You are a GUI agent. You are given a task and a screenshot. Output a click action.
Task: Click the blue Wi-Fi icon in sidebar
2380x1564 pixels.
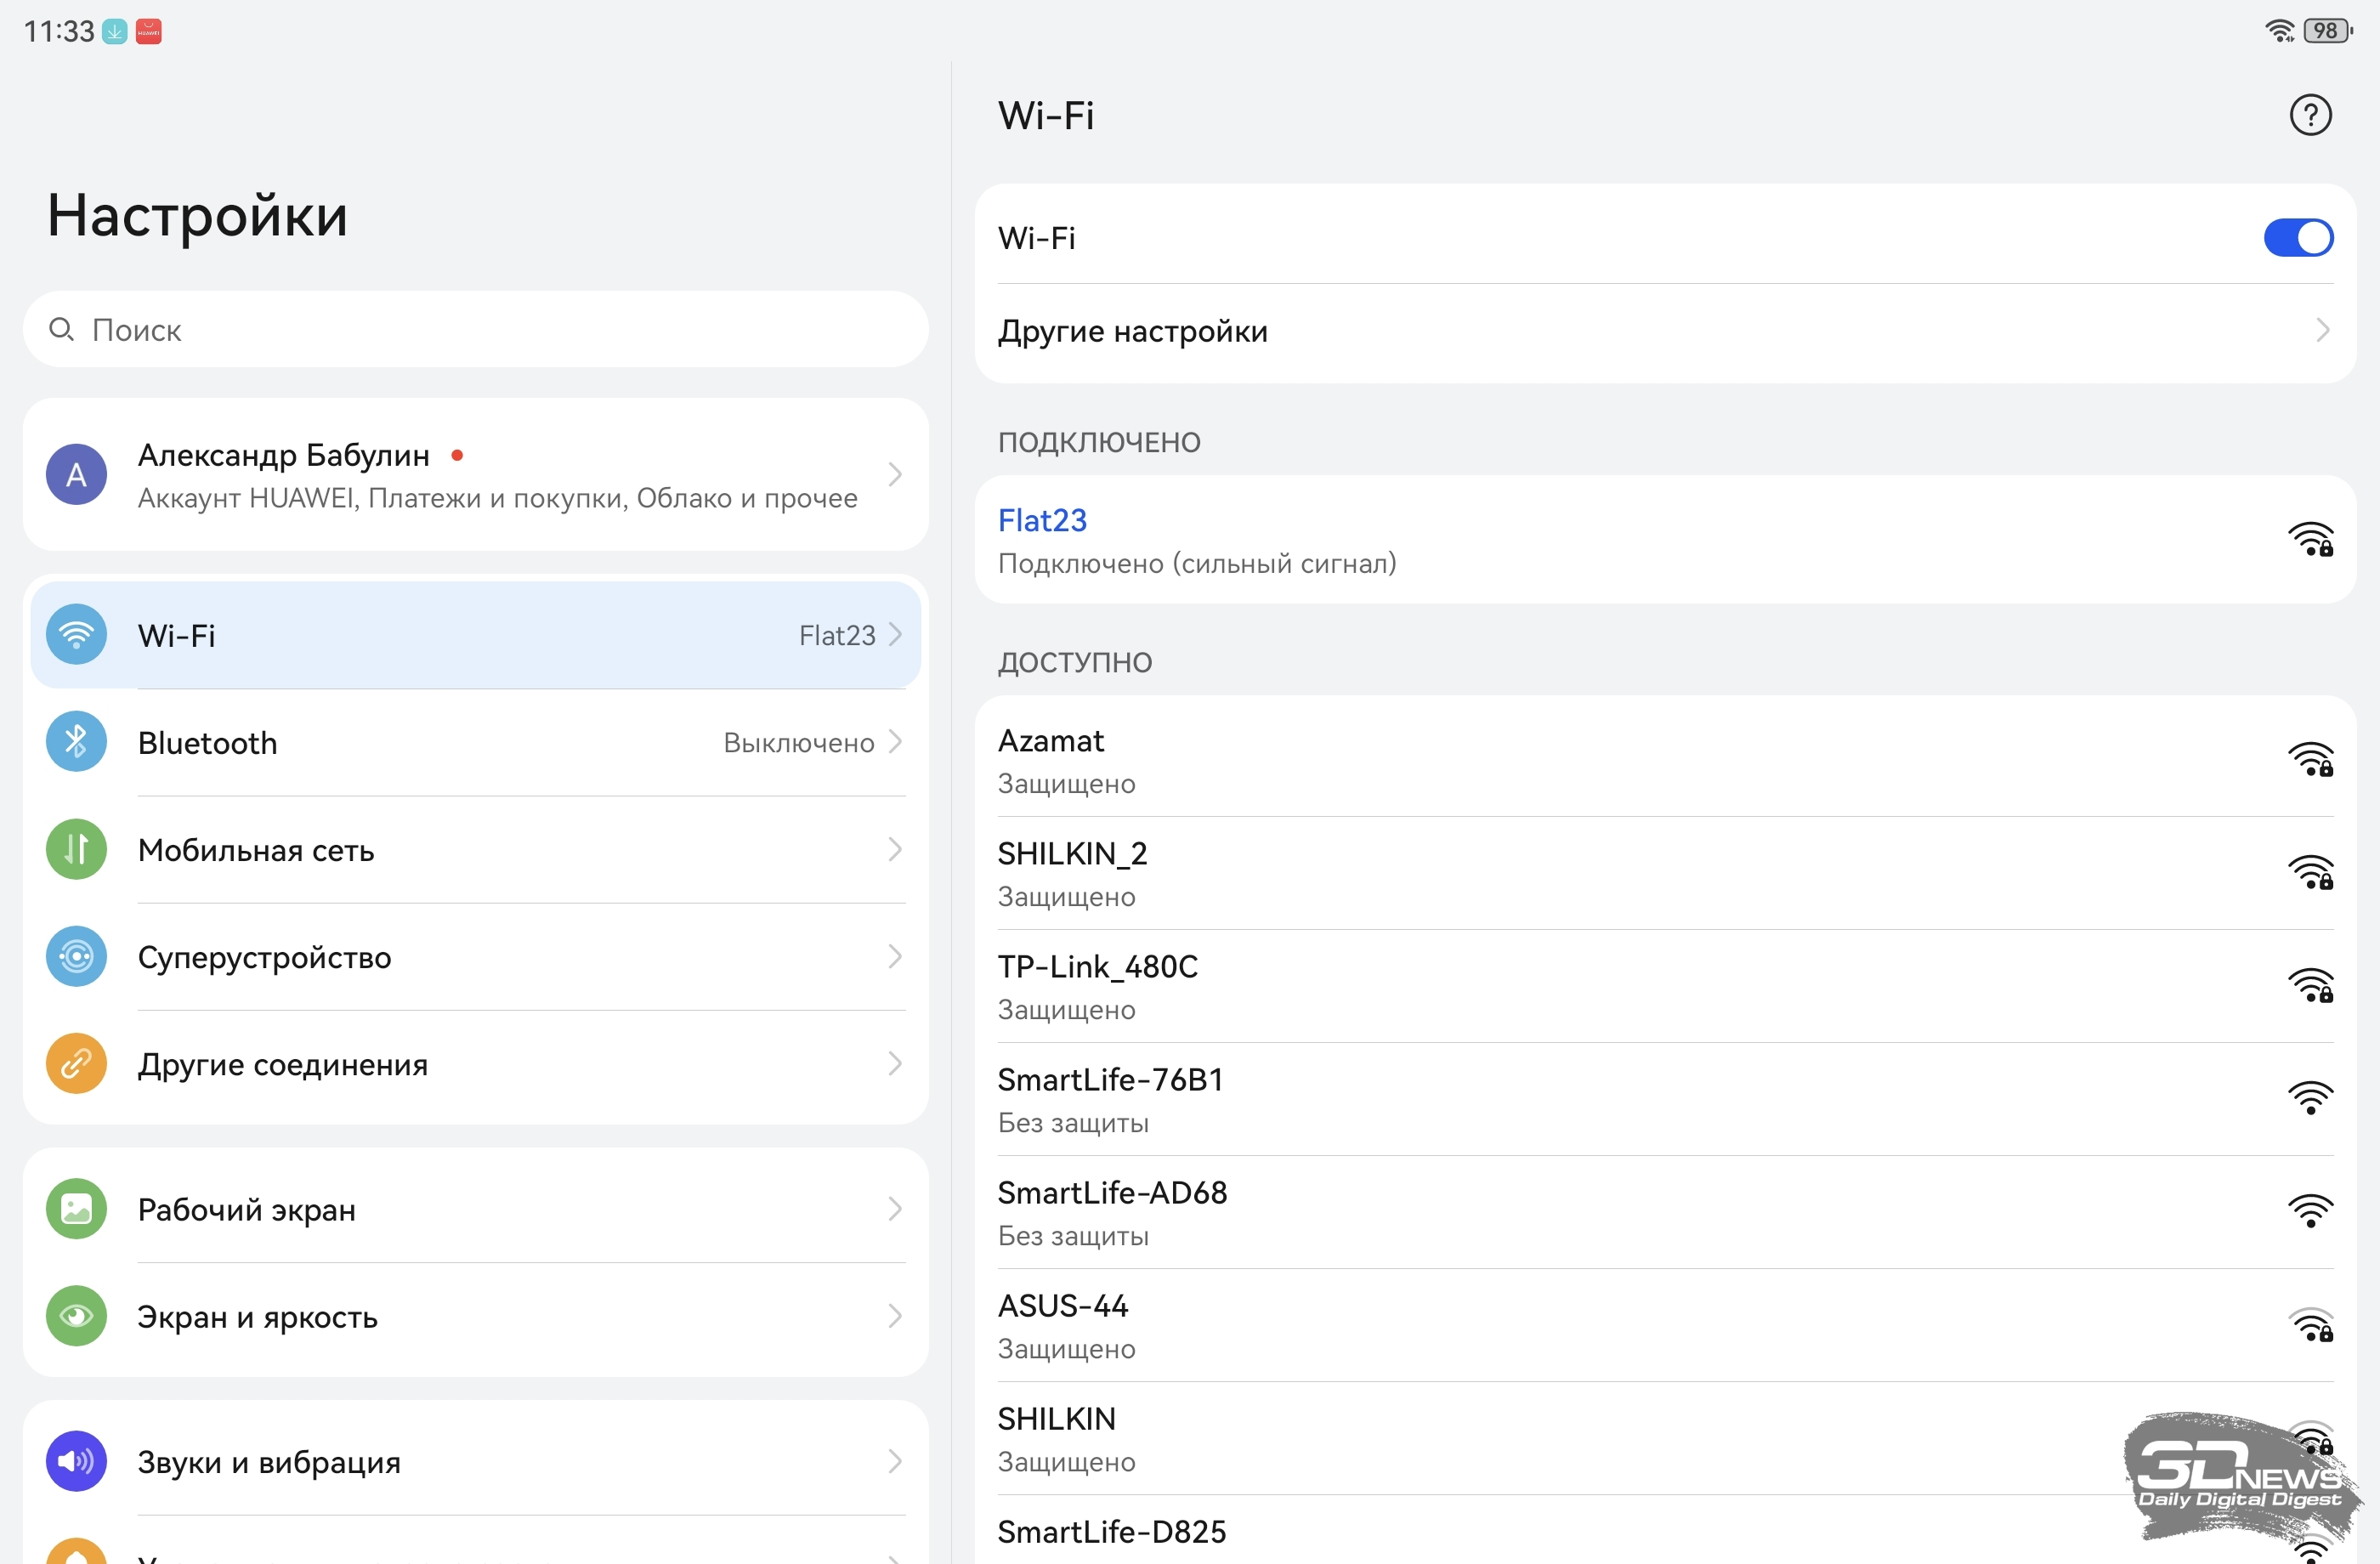pyautogui.click(x=76, y=635)
